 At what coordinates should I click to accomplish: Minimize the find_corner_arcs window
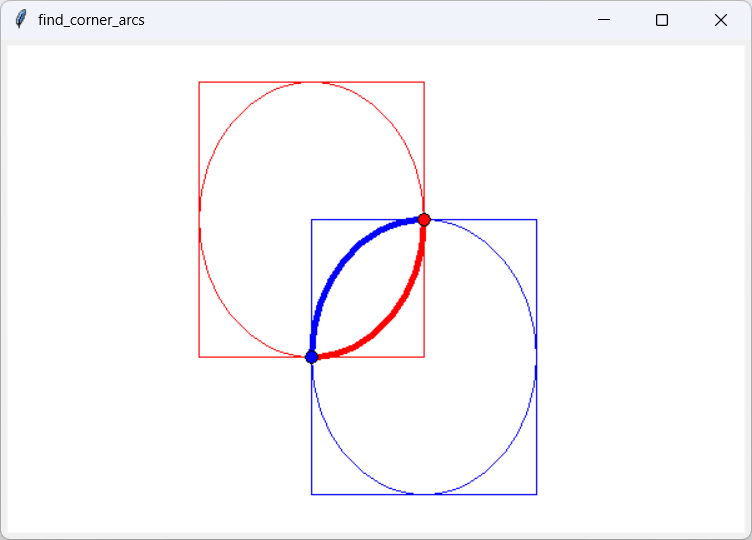[603, 20]
